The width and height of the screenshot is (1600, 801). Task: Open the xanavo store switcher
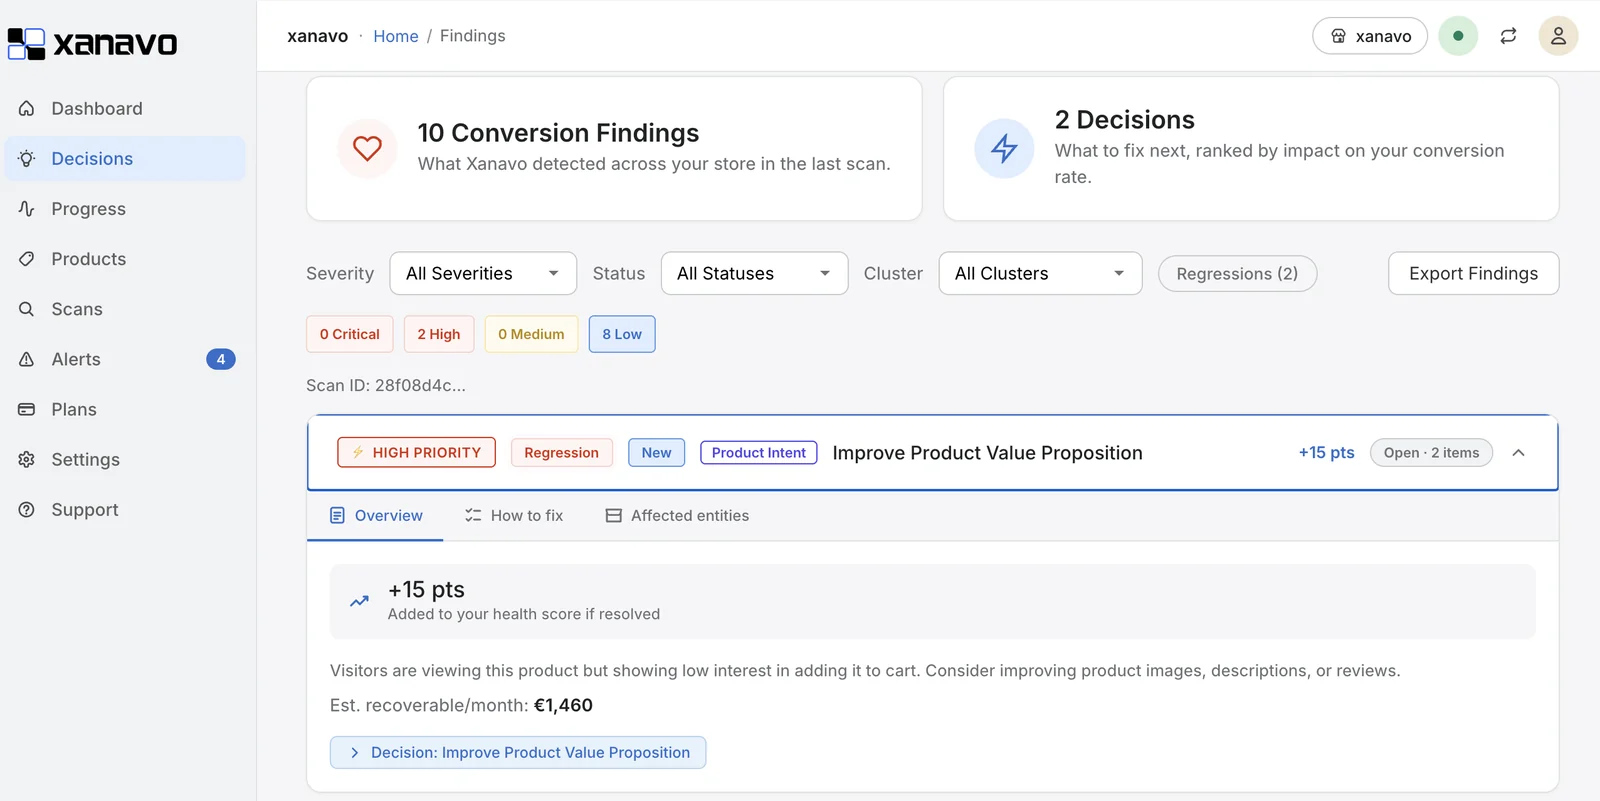[1370, 36]
